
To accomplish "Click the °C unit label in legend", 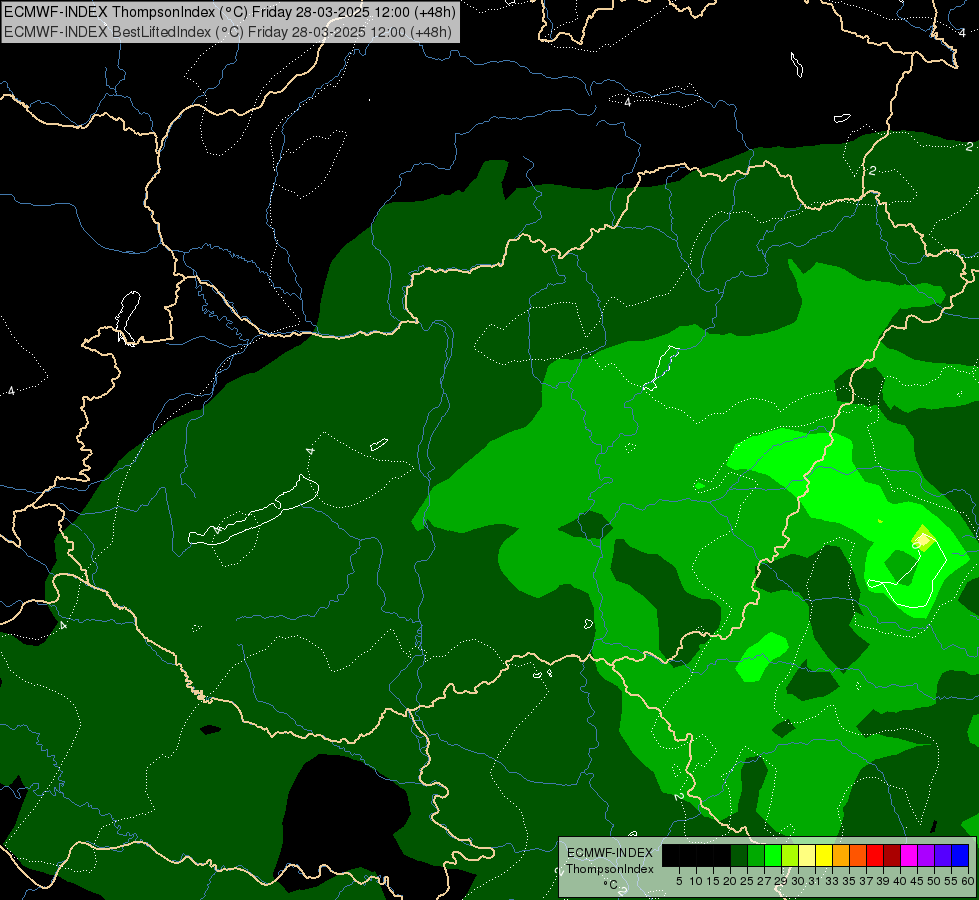I will coord(611,884).
